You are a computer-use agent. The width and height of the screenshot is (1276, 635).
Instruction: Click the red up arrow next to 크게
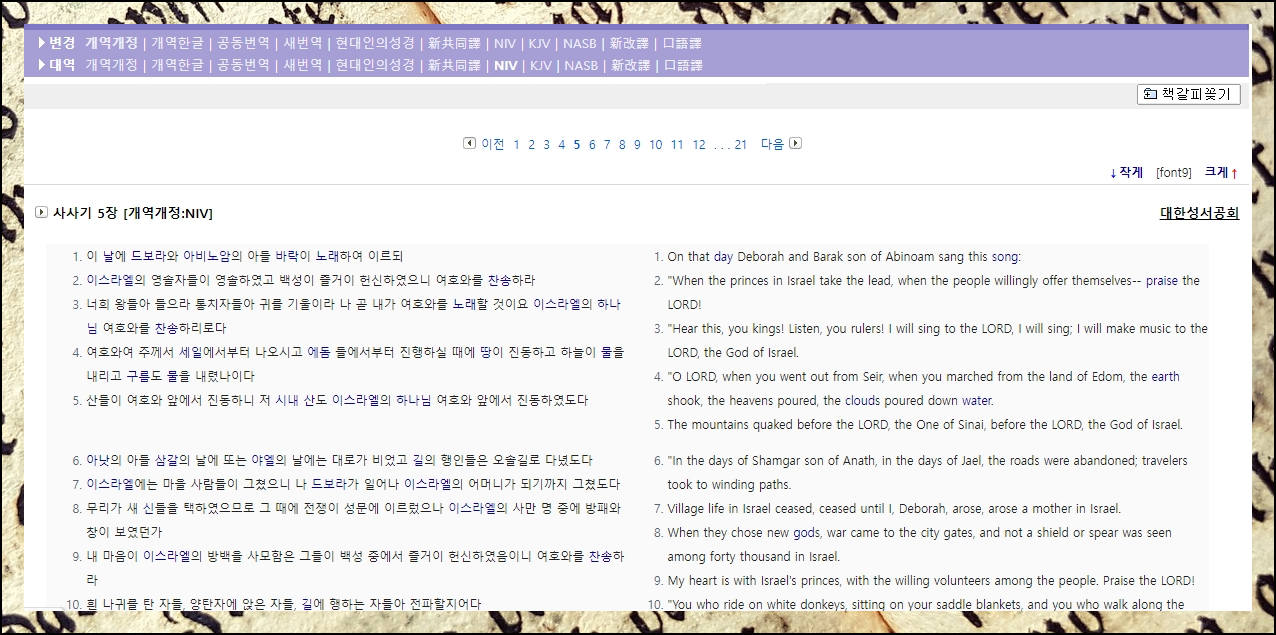(1234, 173)
